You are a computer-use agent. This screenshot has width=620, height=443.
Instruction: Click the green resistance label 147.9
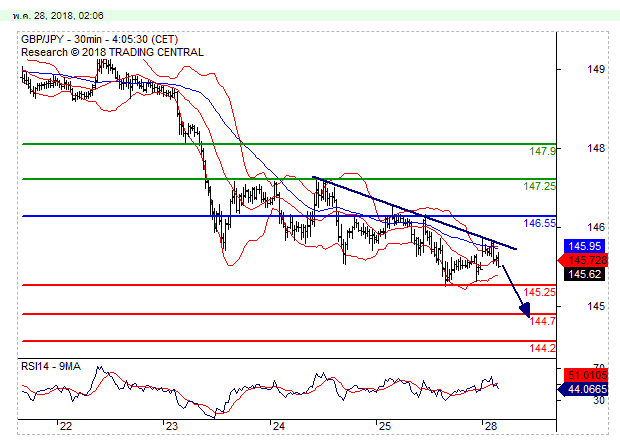[x=542, y=151]
